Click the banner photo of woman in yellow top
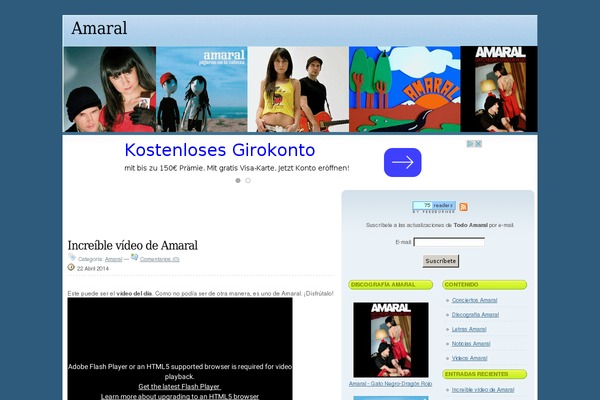600x400 pixels. pos(298,89)
